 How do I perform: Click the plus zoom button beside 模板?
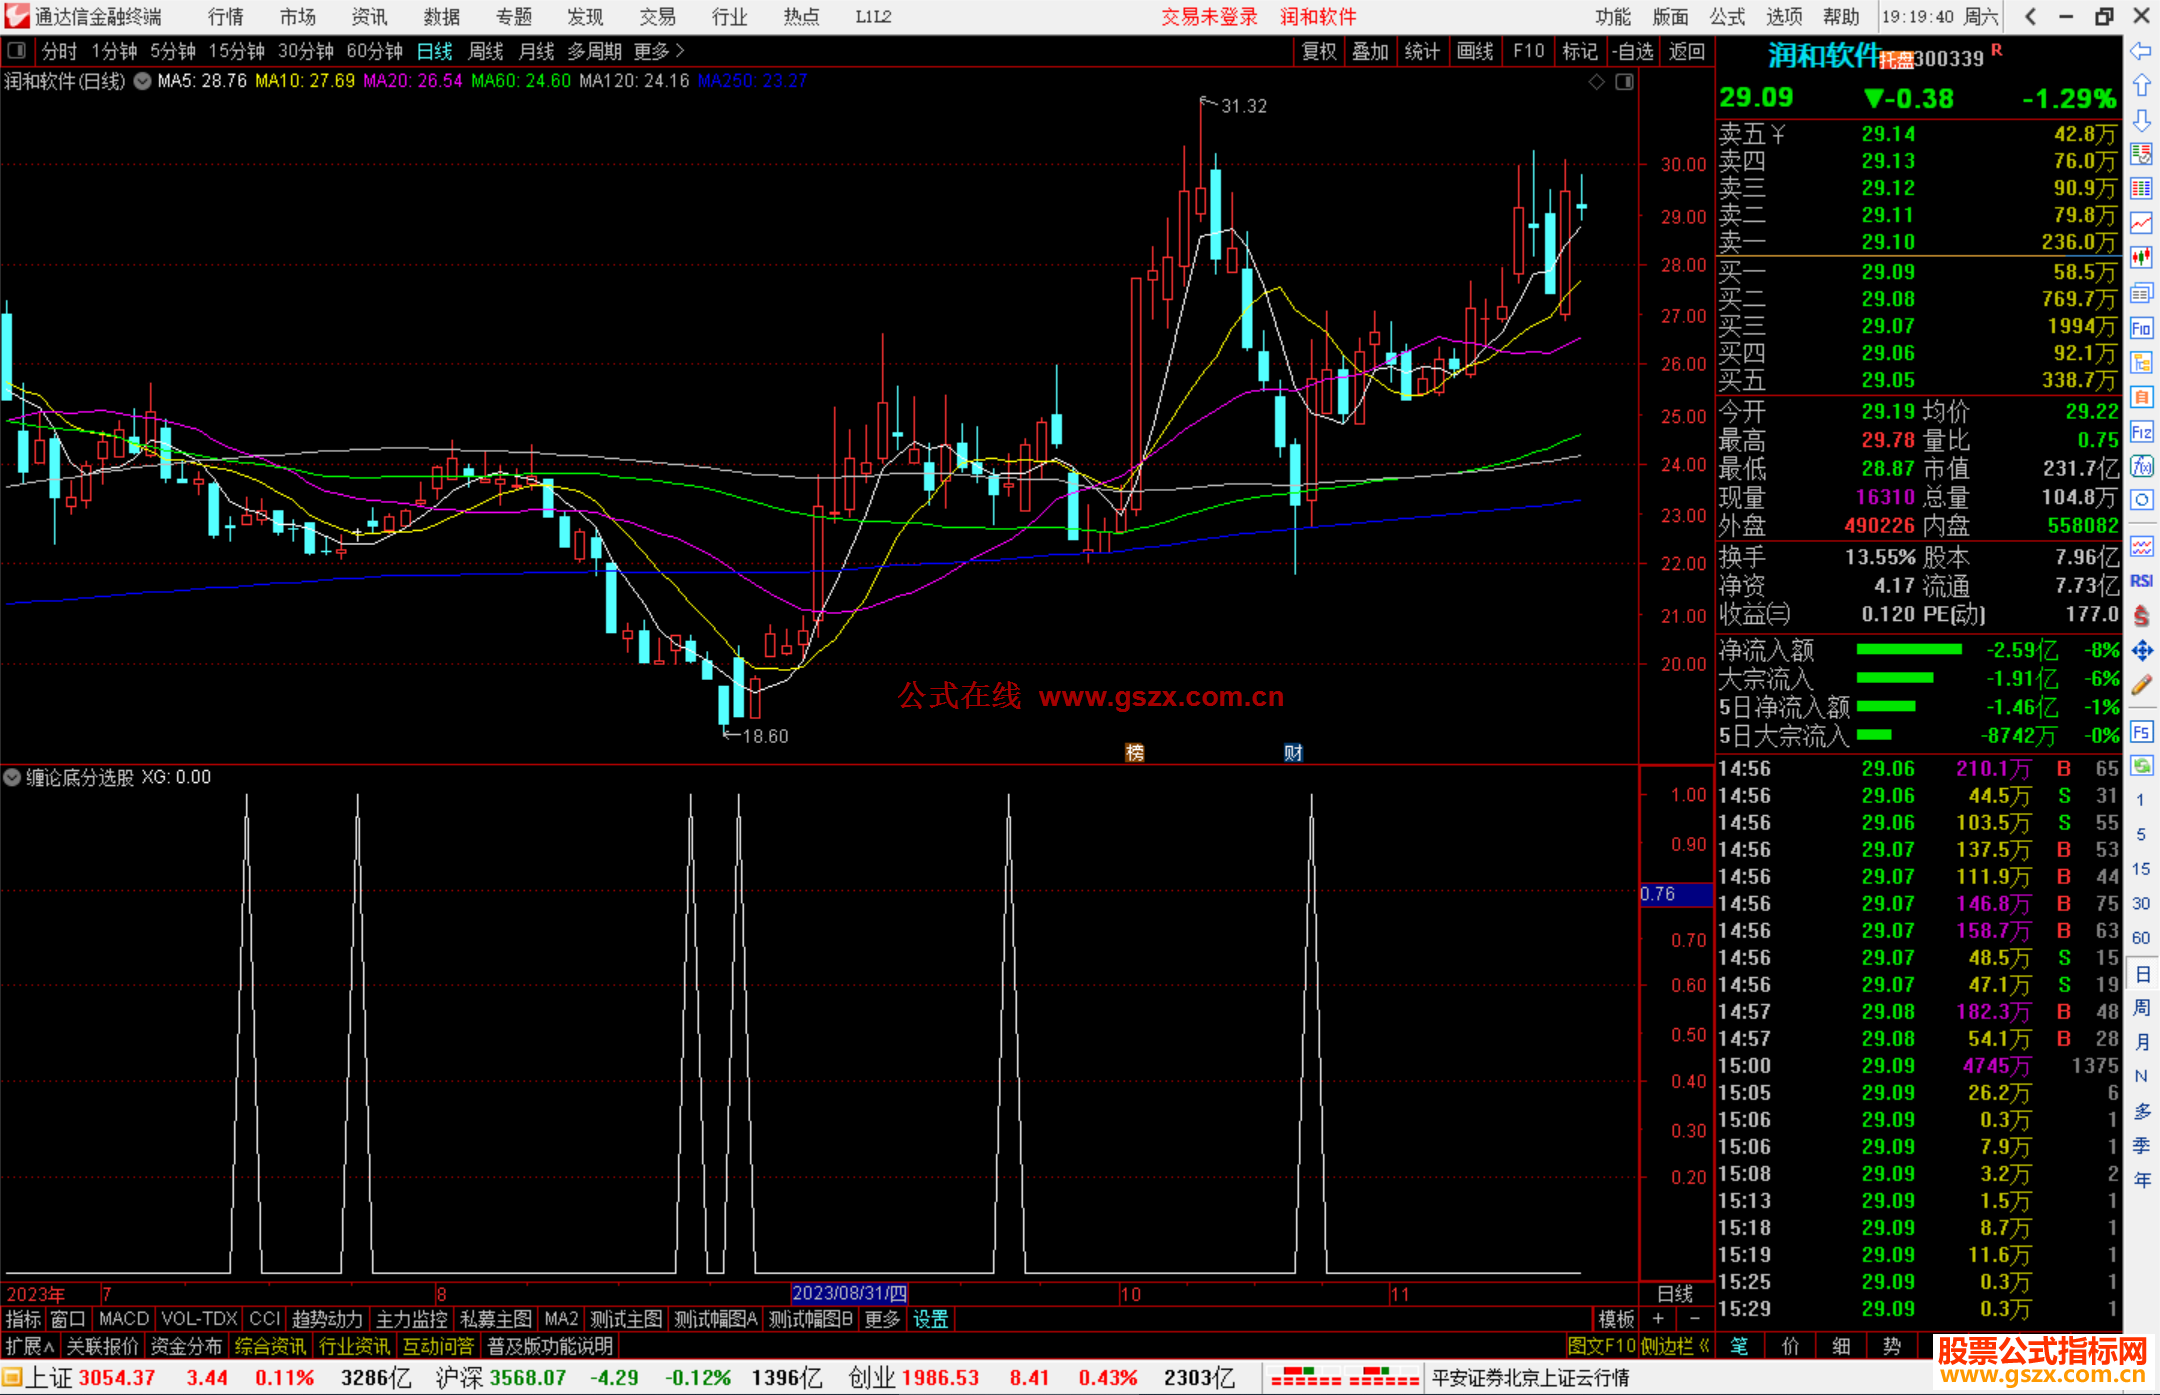tap(1659, 1319)
